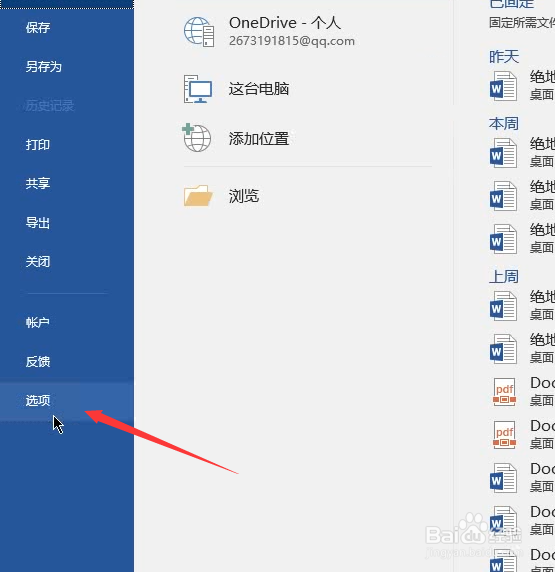Select 共享 in the left menu
Viewport: 555px width, 572px height.
pyautogui.click(x=38, y=183)
